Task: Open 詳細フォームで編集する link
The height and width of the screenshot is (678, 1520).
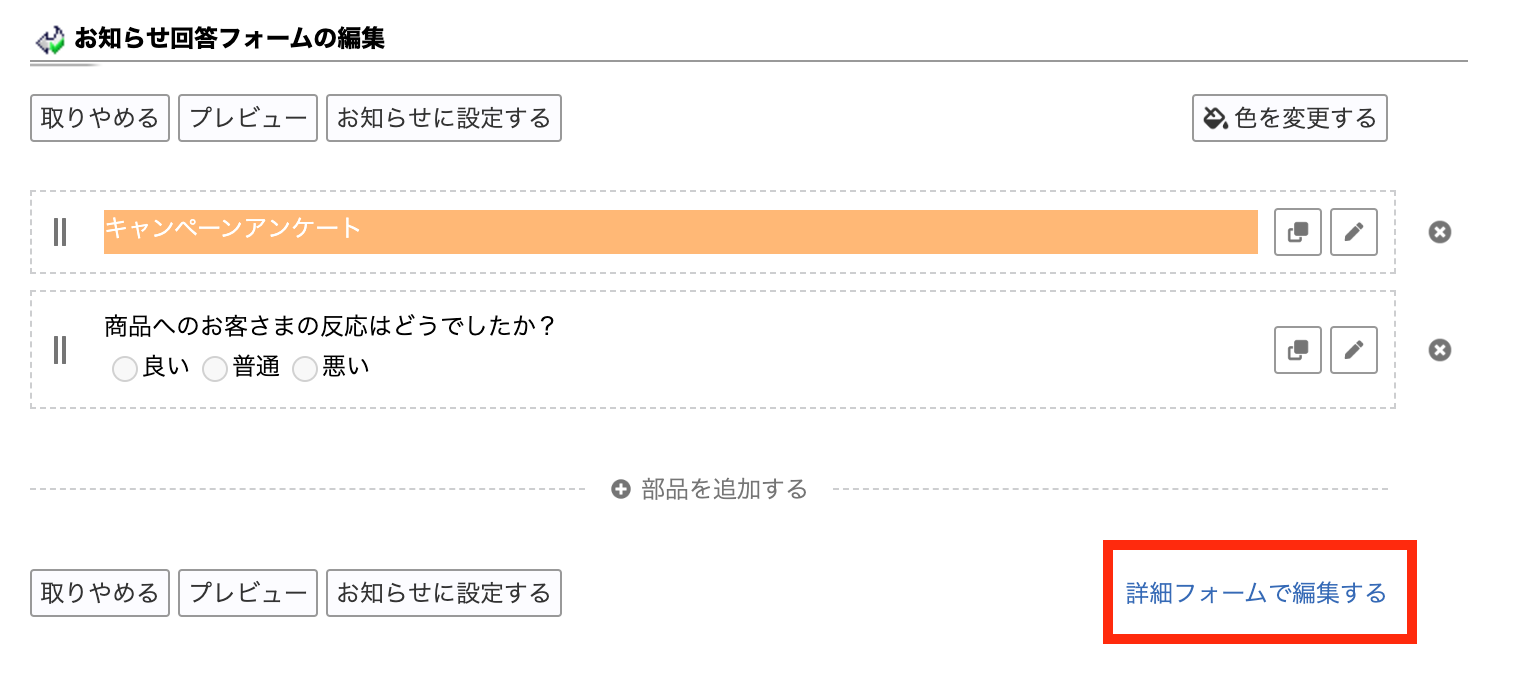Action: coord(1257,593)
